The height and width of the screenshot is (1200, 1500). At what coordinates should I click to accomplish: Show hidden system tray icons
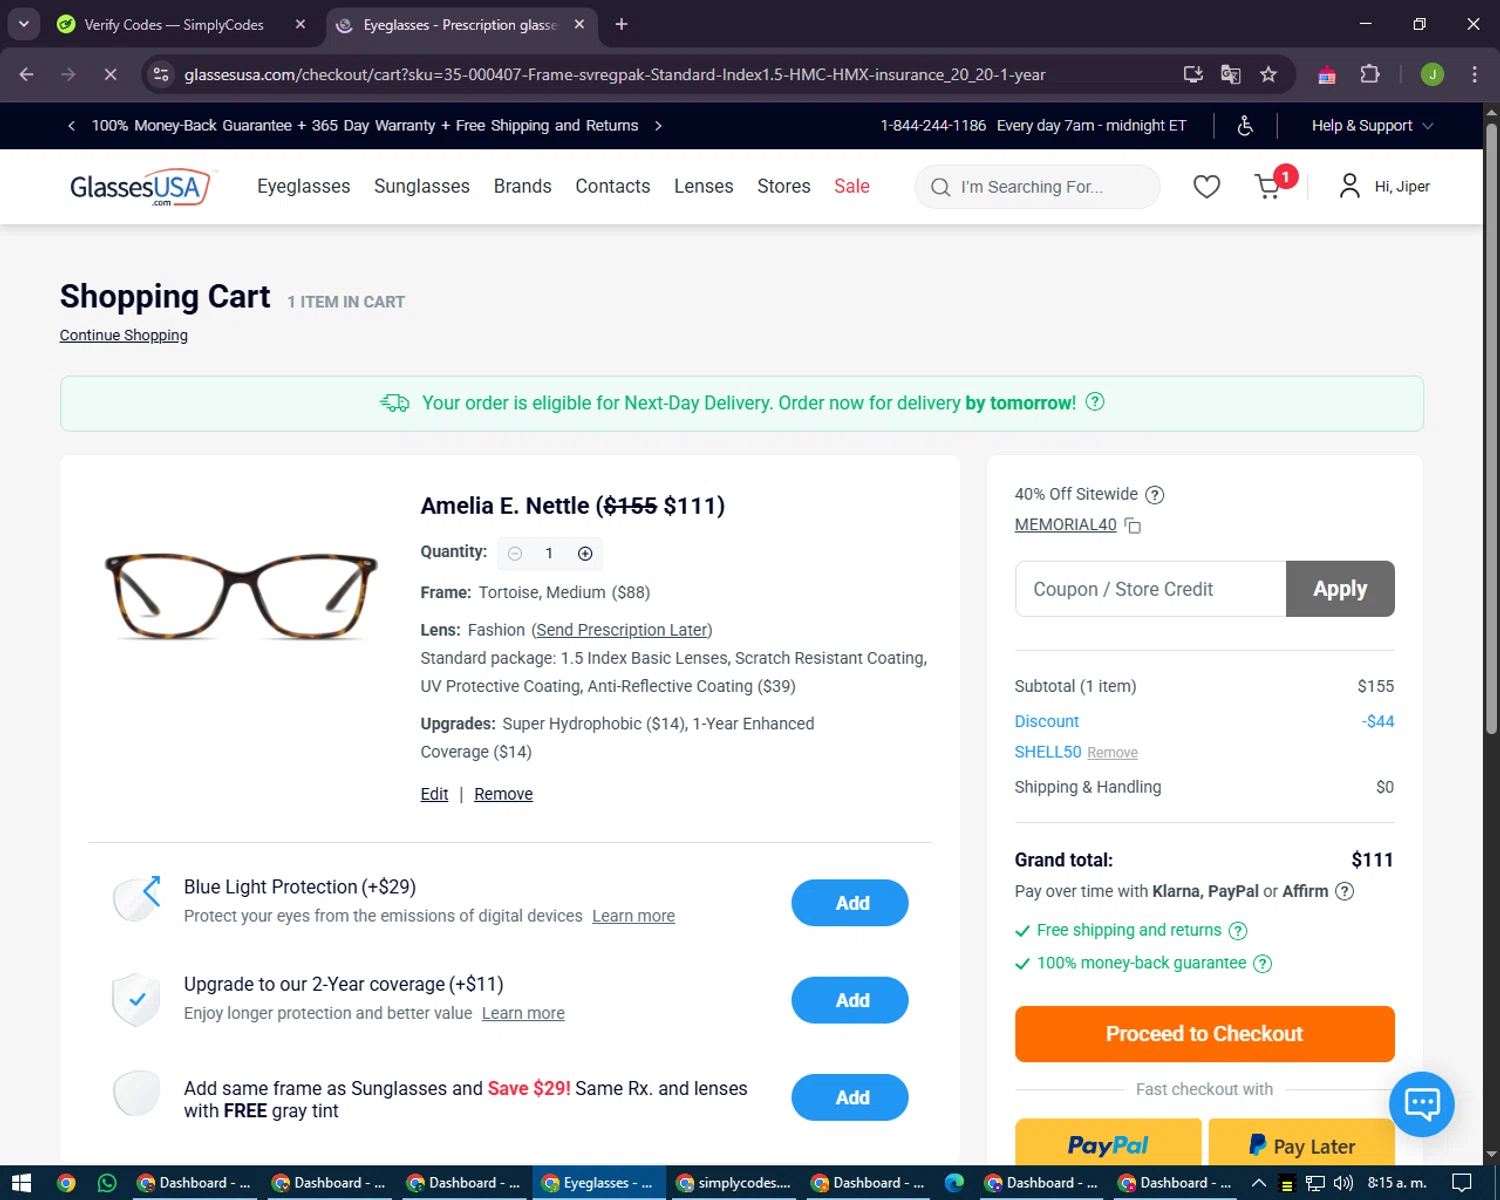click(x=1259, y=1183)
